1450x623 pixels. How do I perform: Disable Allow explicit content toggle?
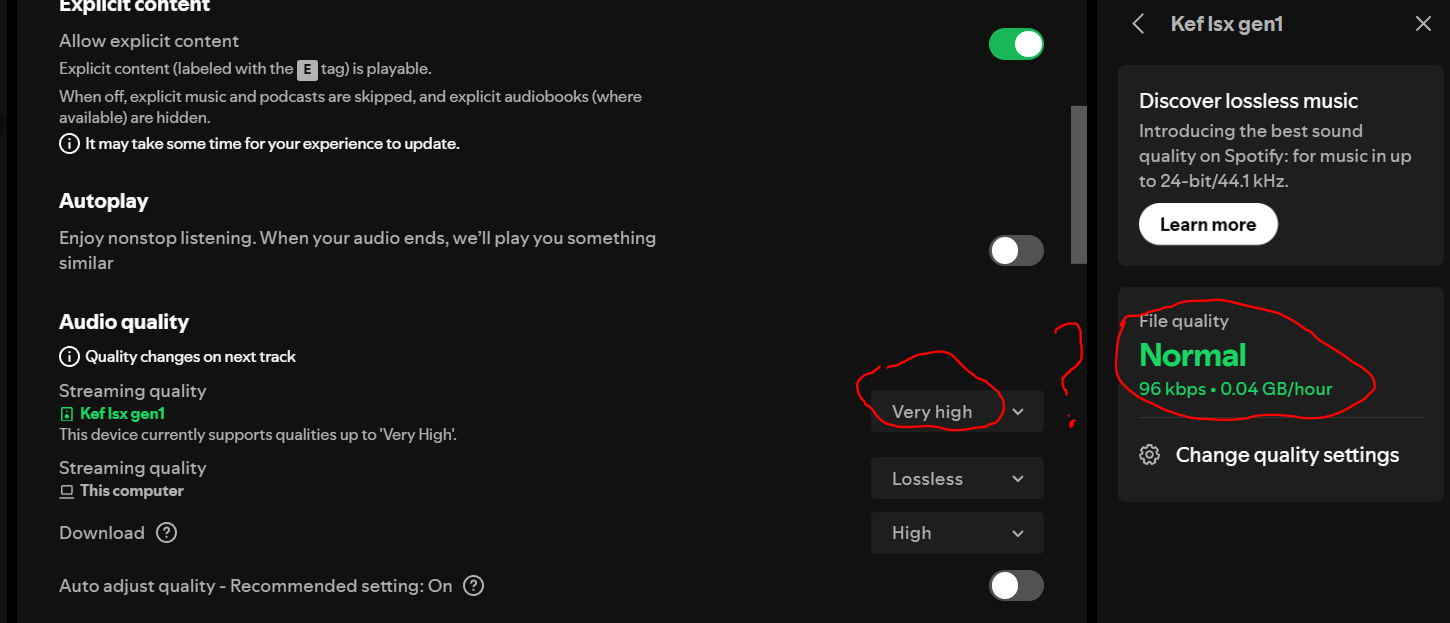1016,44
